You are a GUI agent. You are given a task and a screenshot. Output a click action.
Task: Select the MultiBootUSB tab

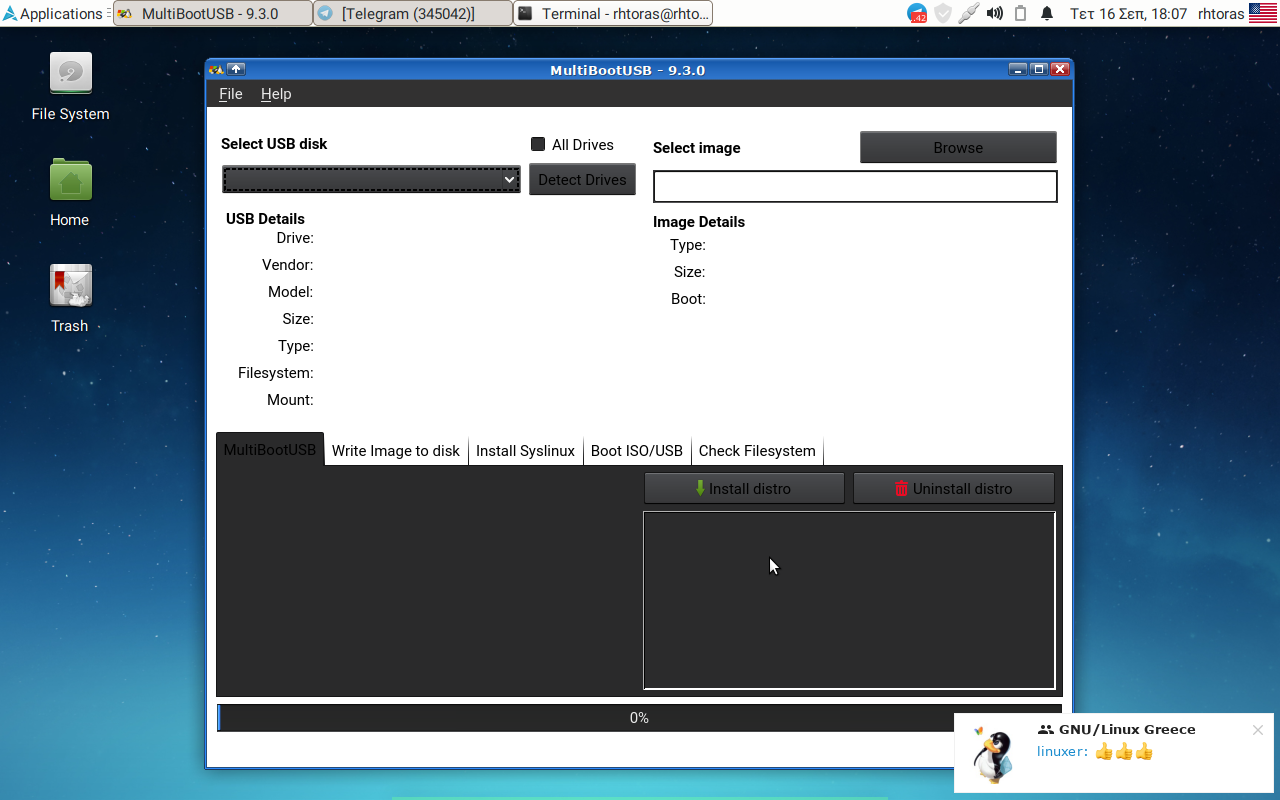270,449
